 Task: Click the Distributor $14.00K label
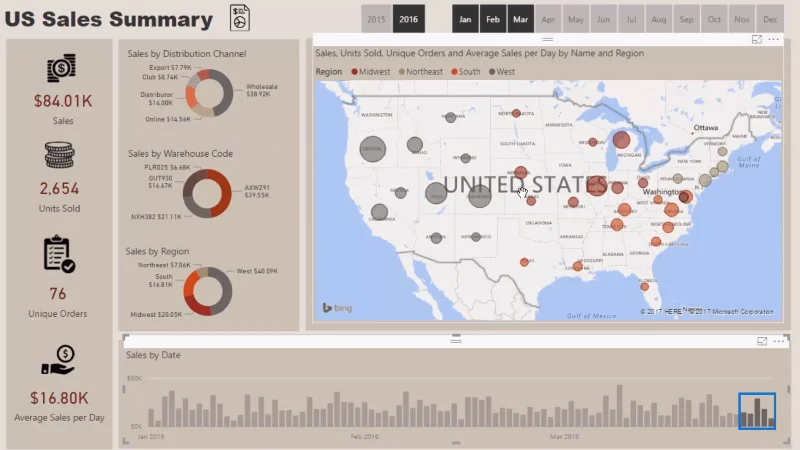[157, 98]
